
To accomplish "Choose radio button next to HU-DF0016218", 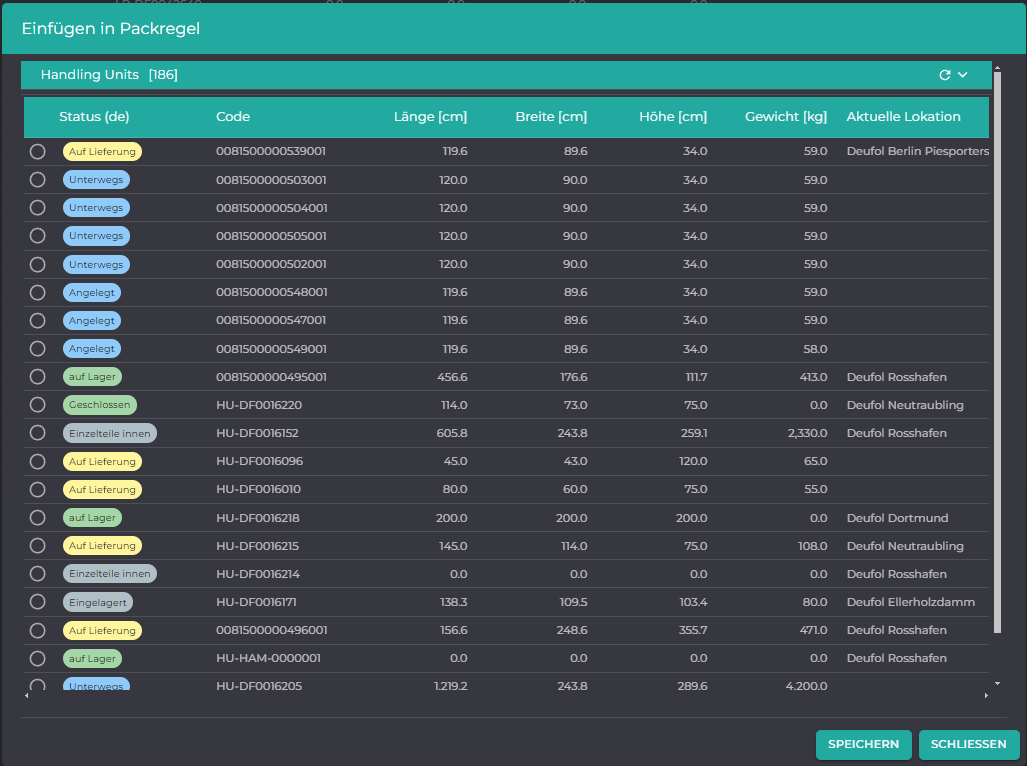I will tap(37, 518).
